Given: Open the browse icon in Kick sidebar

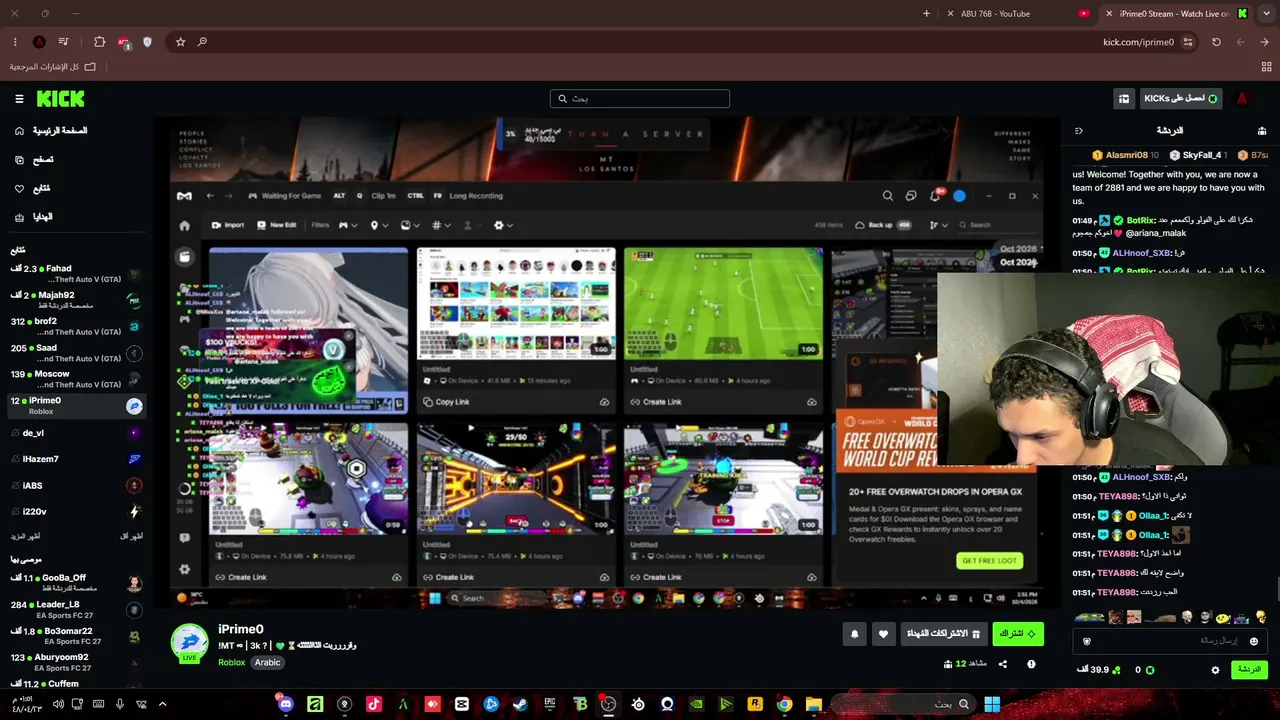Looking at the screenshot, I should [19, 160].
